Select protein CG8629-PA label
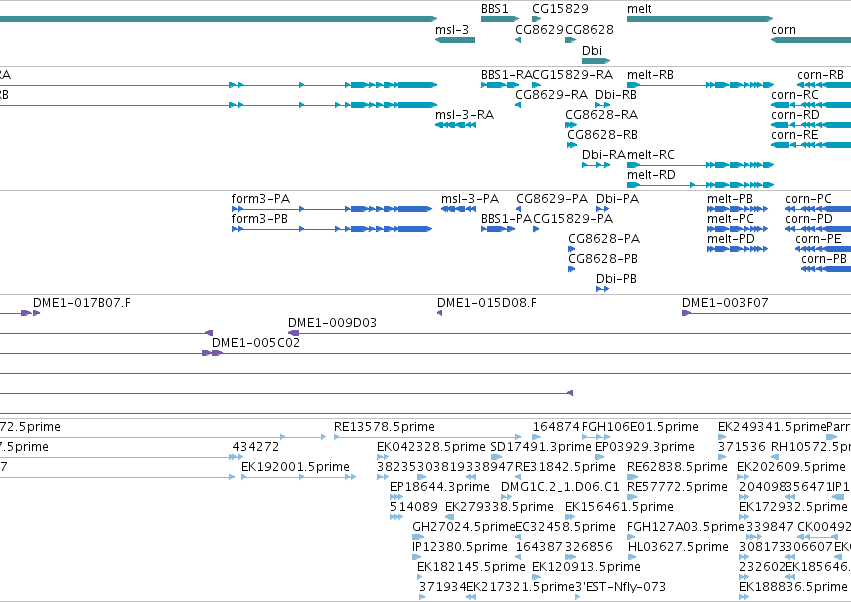The image size is (851, 602). coord(552,199)
